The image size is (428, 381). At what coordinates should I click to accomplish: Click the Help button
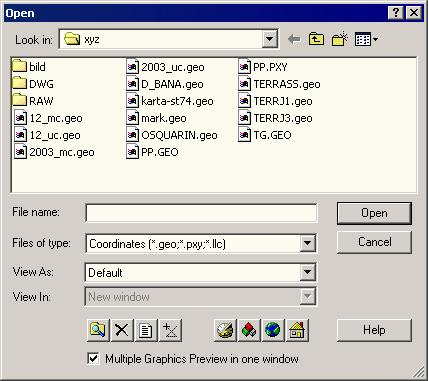374,330
